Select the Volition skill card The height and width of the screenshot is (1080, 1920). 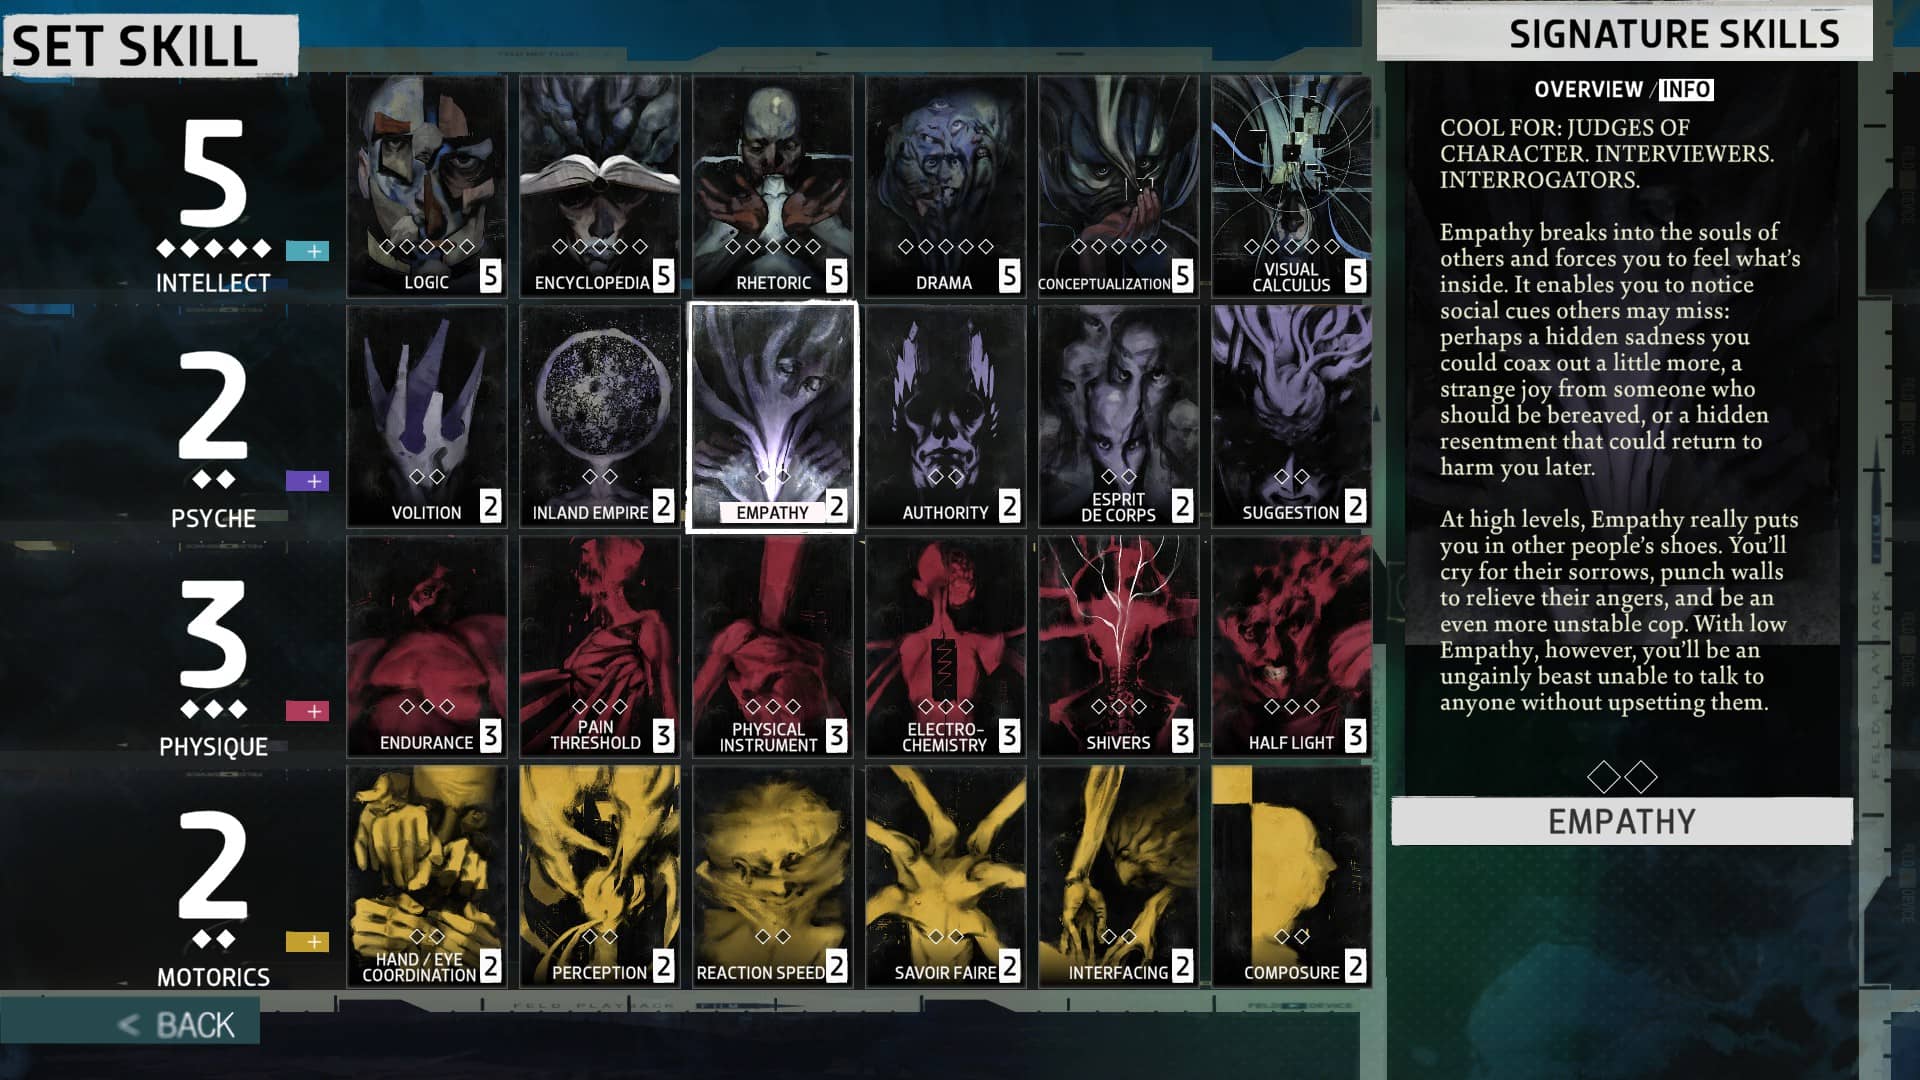tap(426, 416)
